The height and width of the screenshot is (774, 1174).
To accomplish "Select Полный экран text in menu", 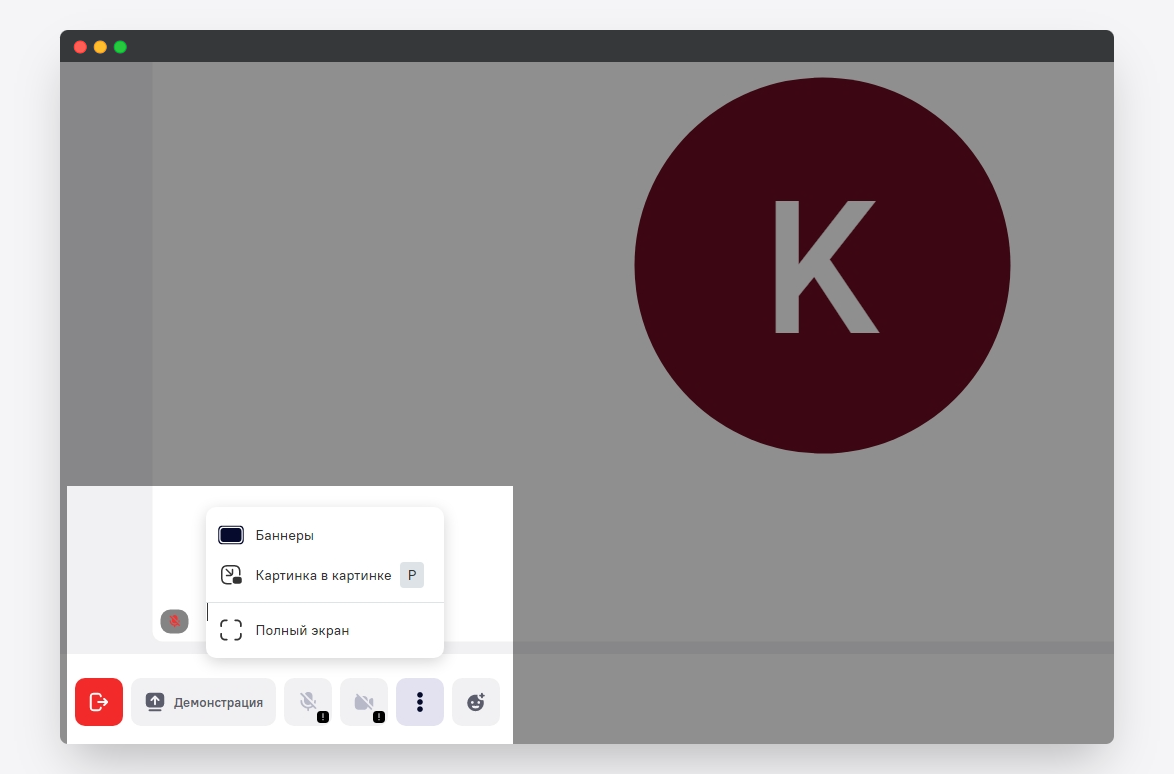I will (x=302, y=630).
